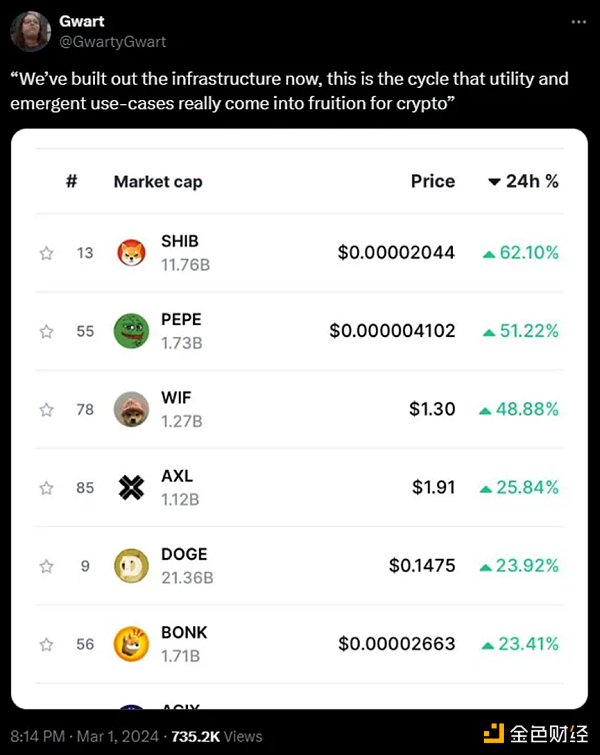
Task: Sort the table by Price header
Action: point(432,182)
